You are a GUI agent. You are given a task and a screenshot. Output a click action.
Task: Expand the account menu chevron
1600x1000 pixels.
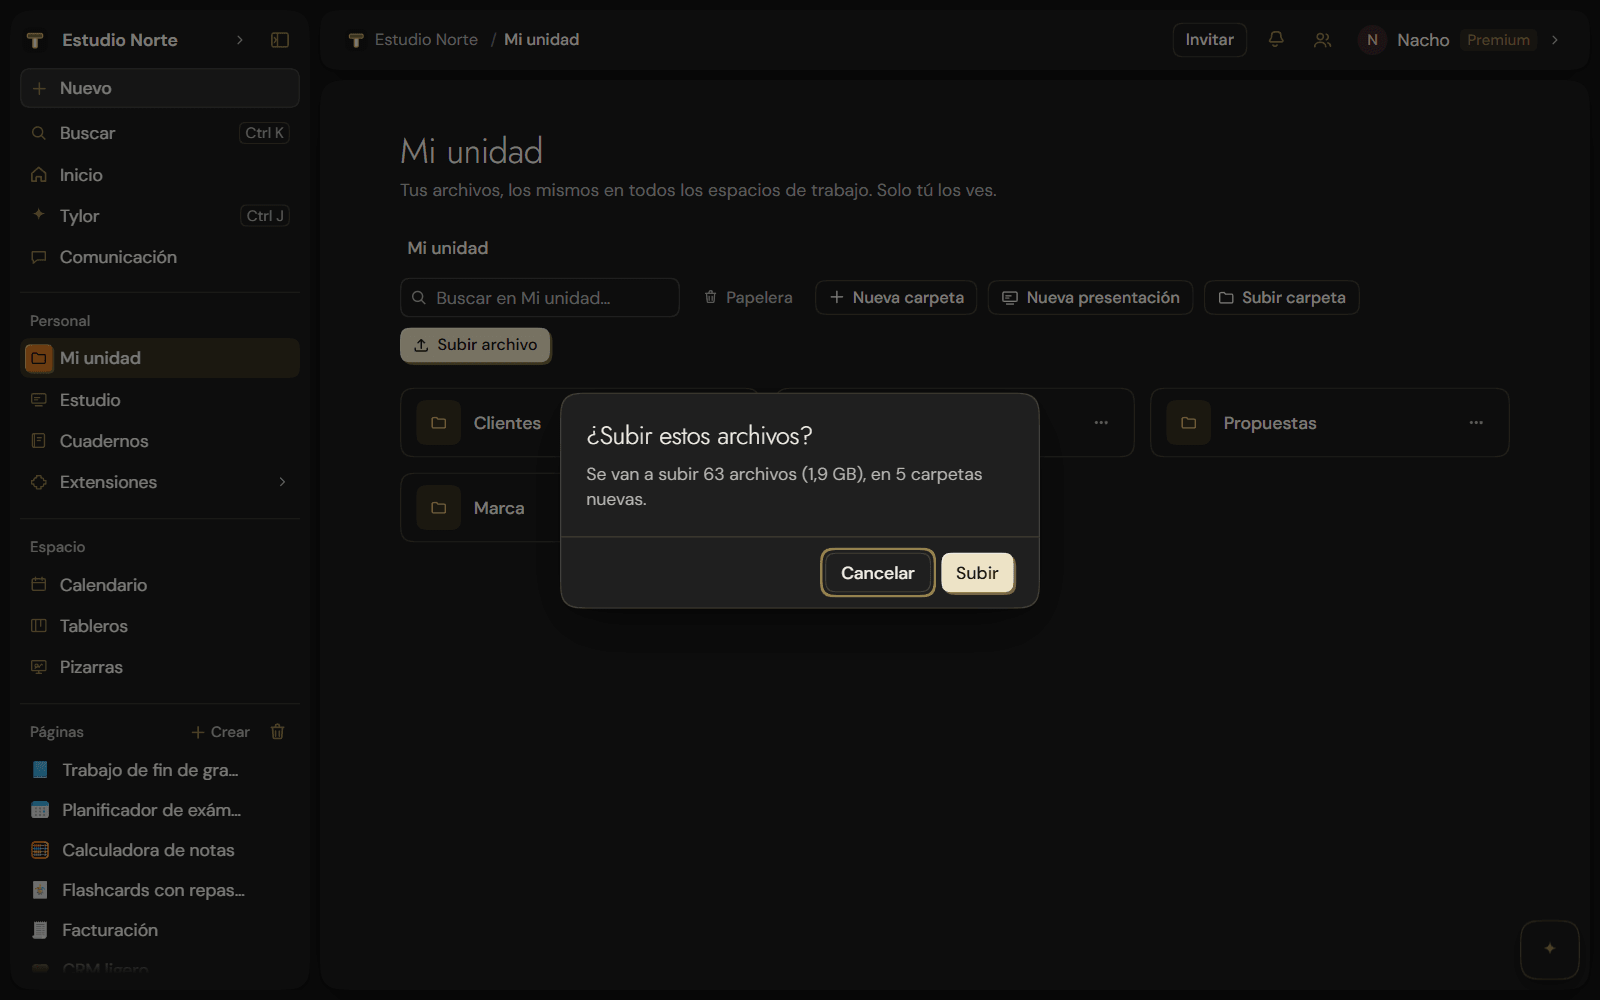pyautogui.click(x=1555, y=40)
